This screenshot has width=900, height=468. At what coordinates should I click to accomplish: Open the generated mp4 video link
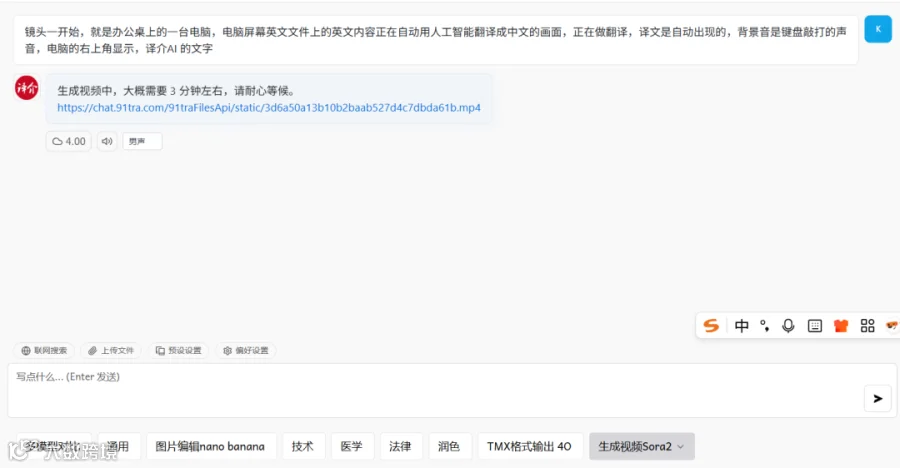[269, 107]
